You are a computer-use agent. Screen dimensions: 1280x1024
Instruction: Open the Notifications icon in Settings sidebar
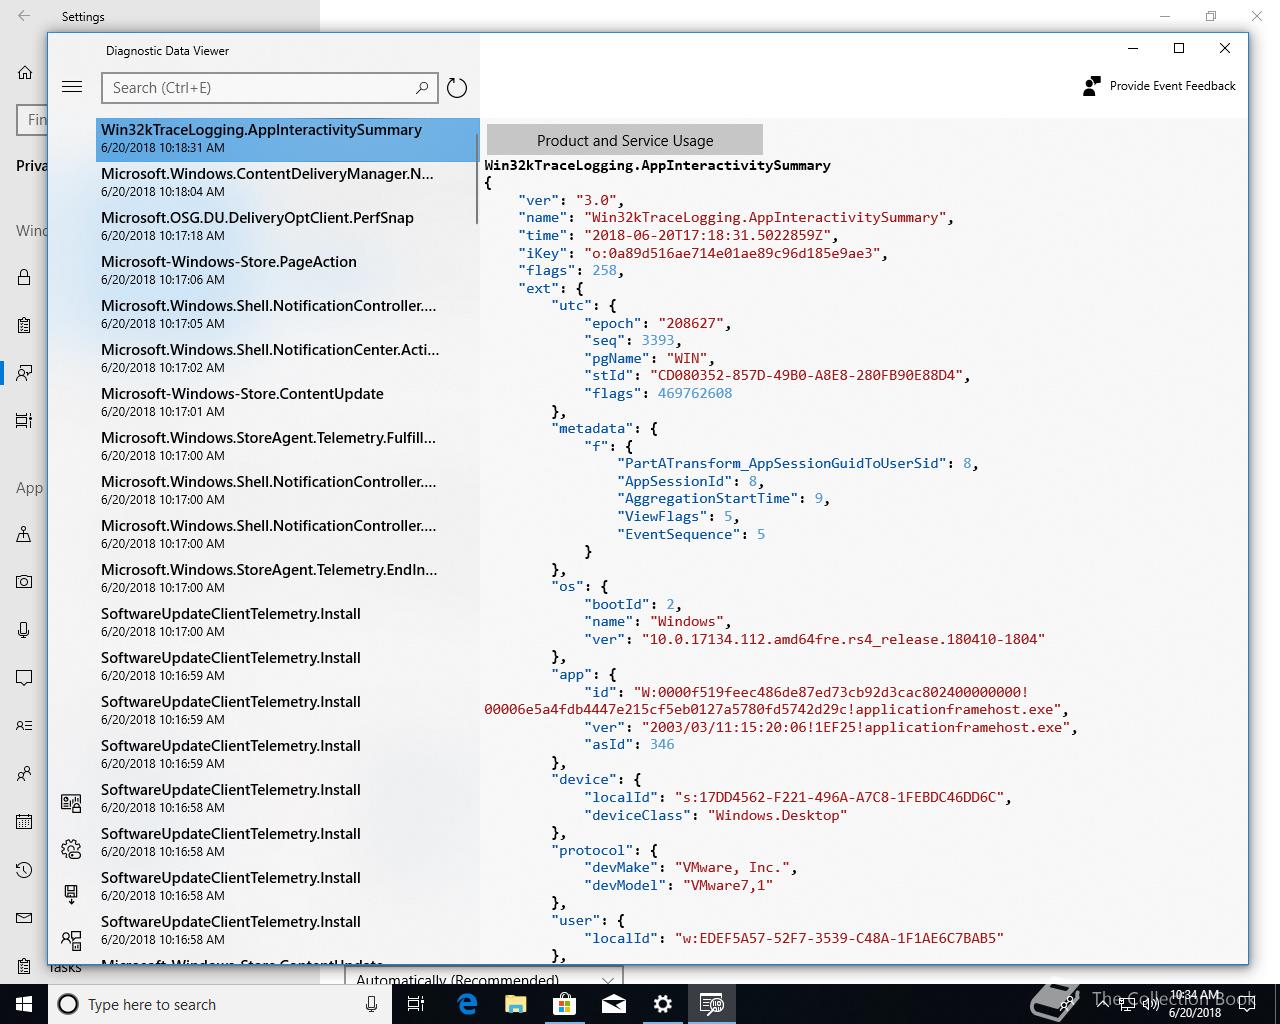coord(24,678)
